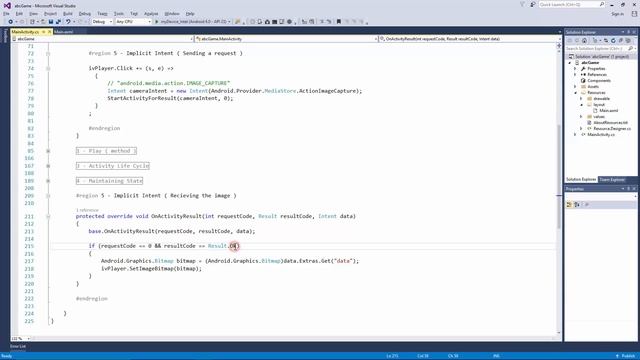The image size is (640, 360).
Task: Open the Window menu
Action: pyautogui.click(x=172, y=13)
